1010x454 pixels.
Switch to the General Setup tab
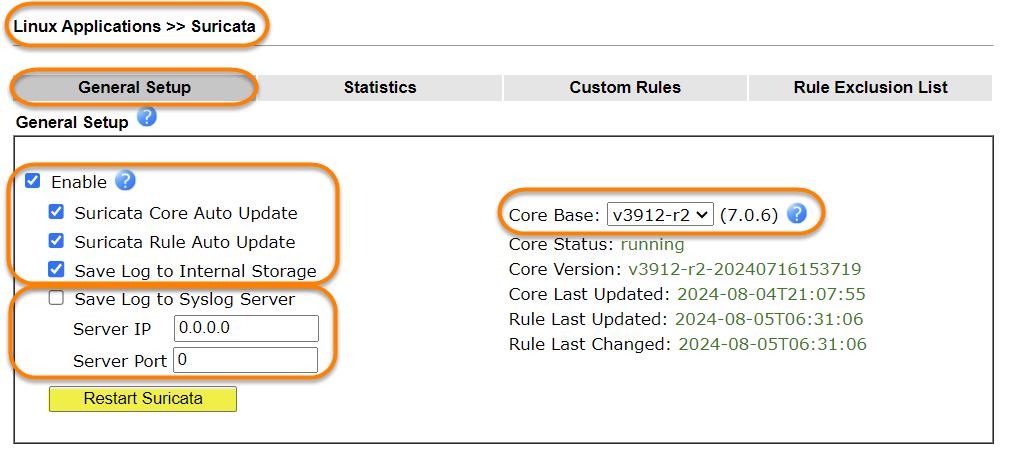point(135,88)
